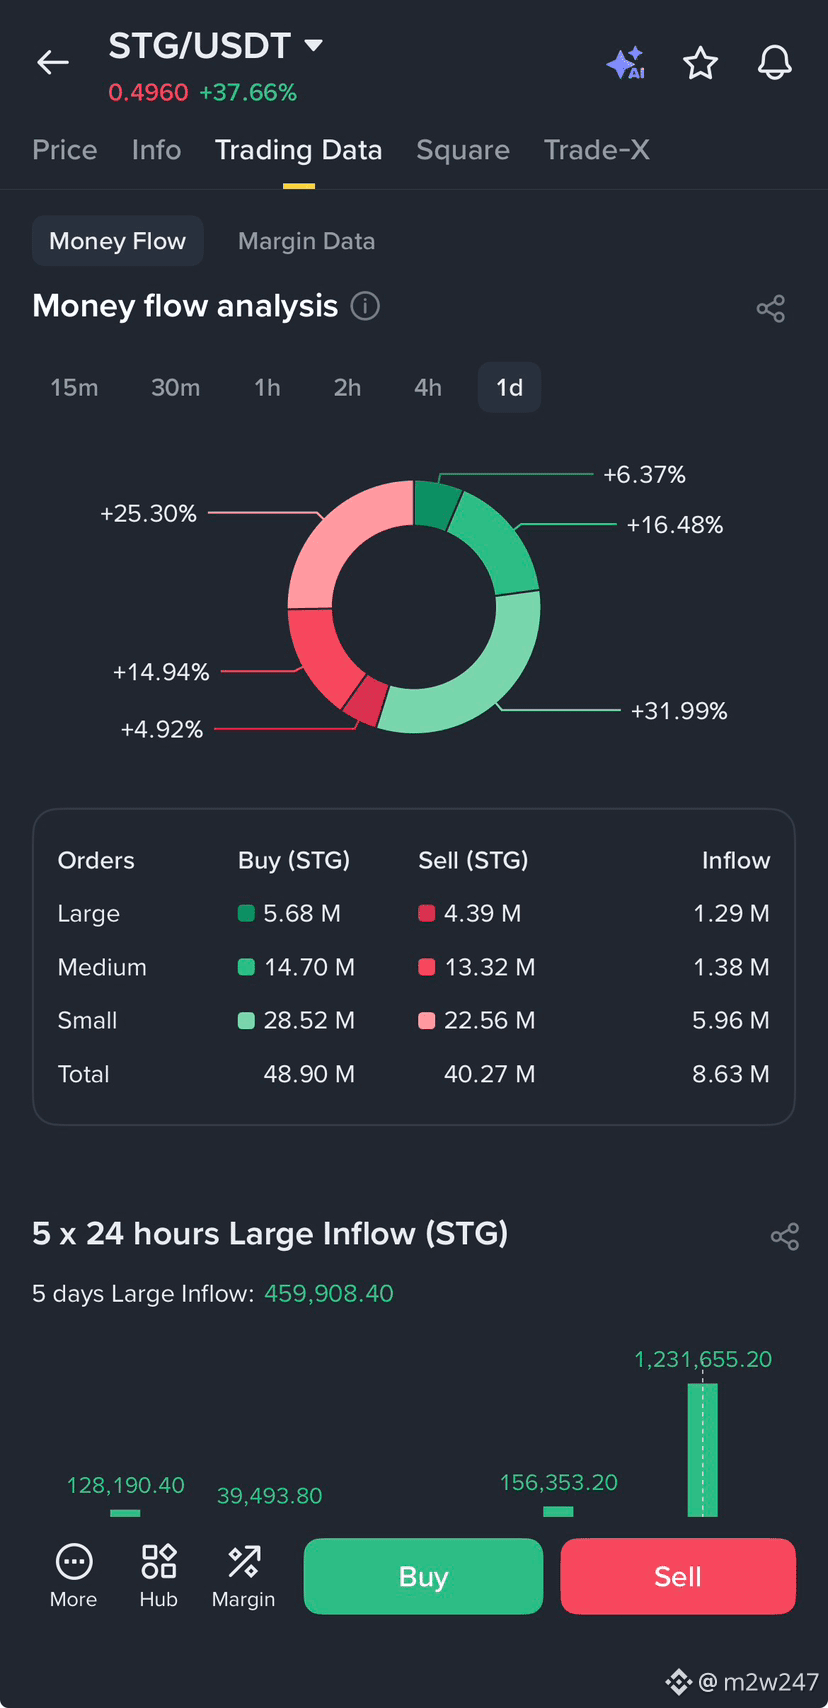This screenshot has width=828, height=1708.
Task: Open the Hub icon in bottom bar
Action: (158, 1576)
